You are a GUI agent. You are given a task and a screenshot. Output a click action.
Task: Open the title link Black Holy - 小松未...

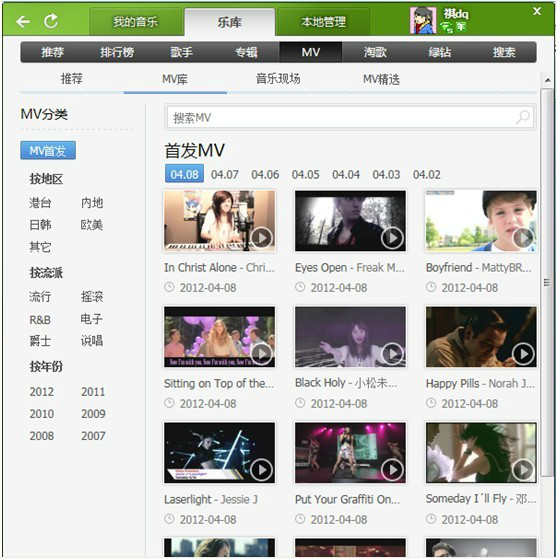[346, 383]
